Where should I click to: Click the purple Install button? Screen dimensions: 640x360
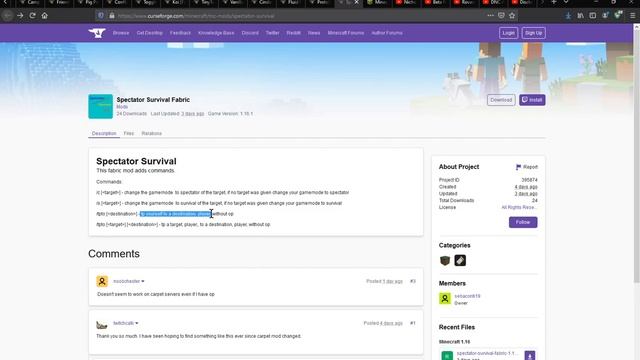[532, 100]
